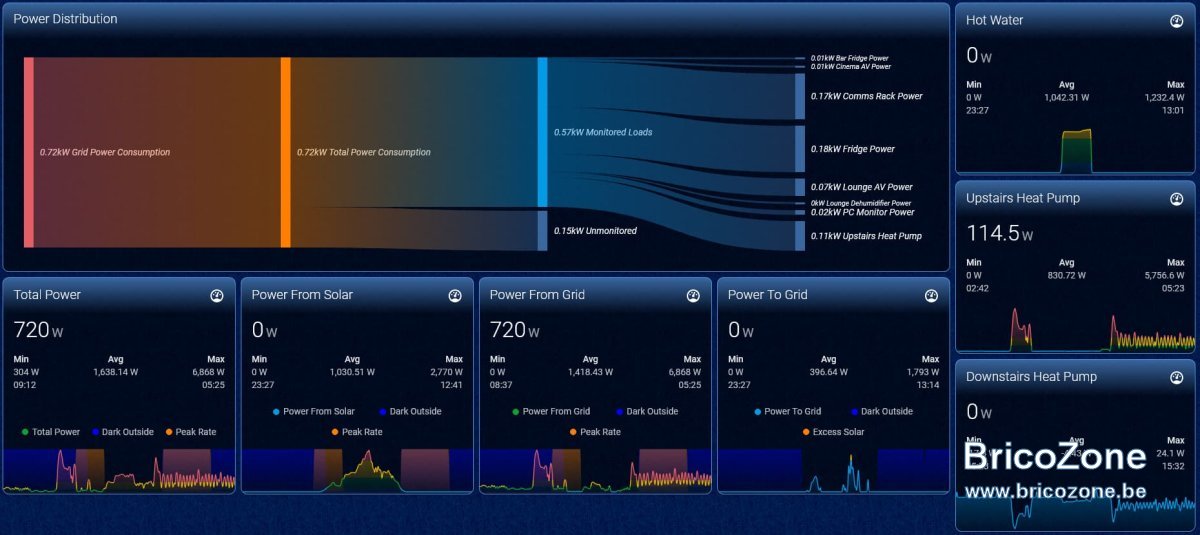Hide Excess Solar series in Power To Grid
Image resolution: width=1200 pixels, height=535 pixels.
[x=832, y=432]
